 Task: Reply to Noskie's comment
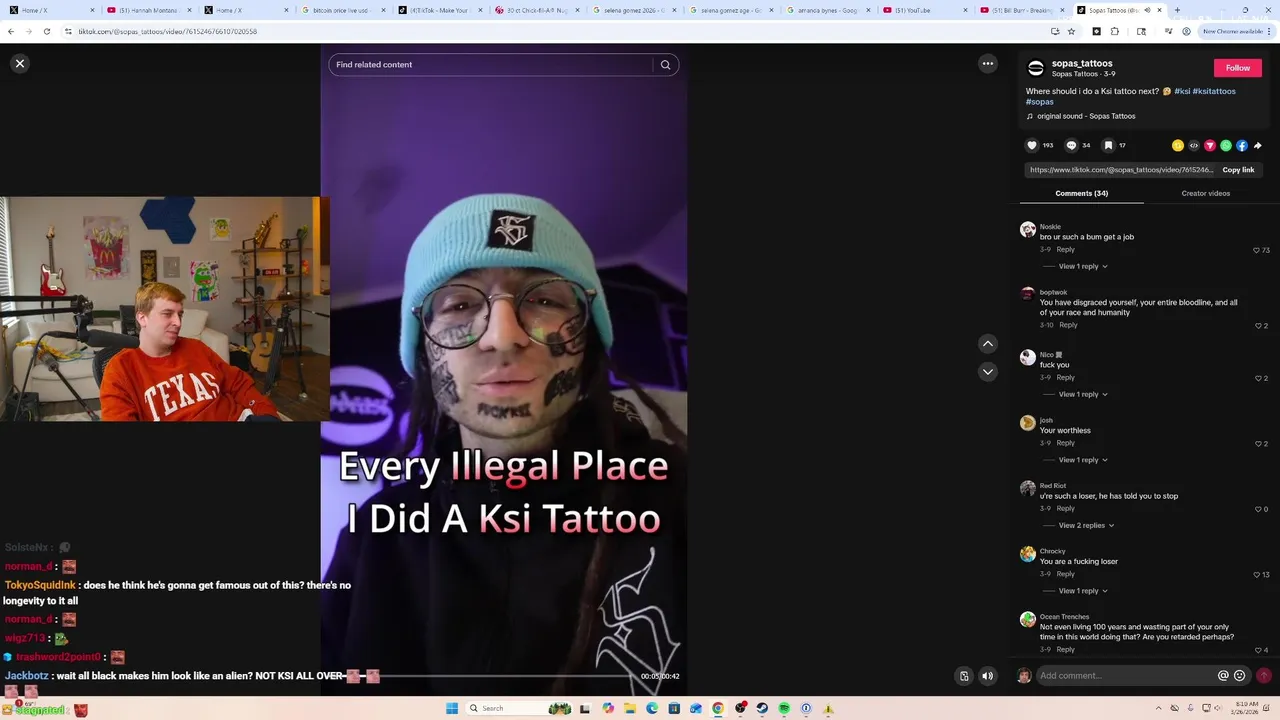[x=1066, y=250]
